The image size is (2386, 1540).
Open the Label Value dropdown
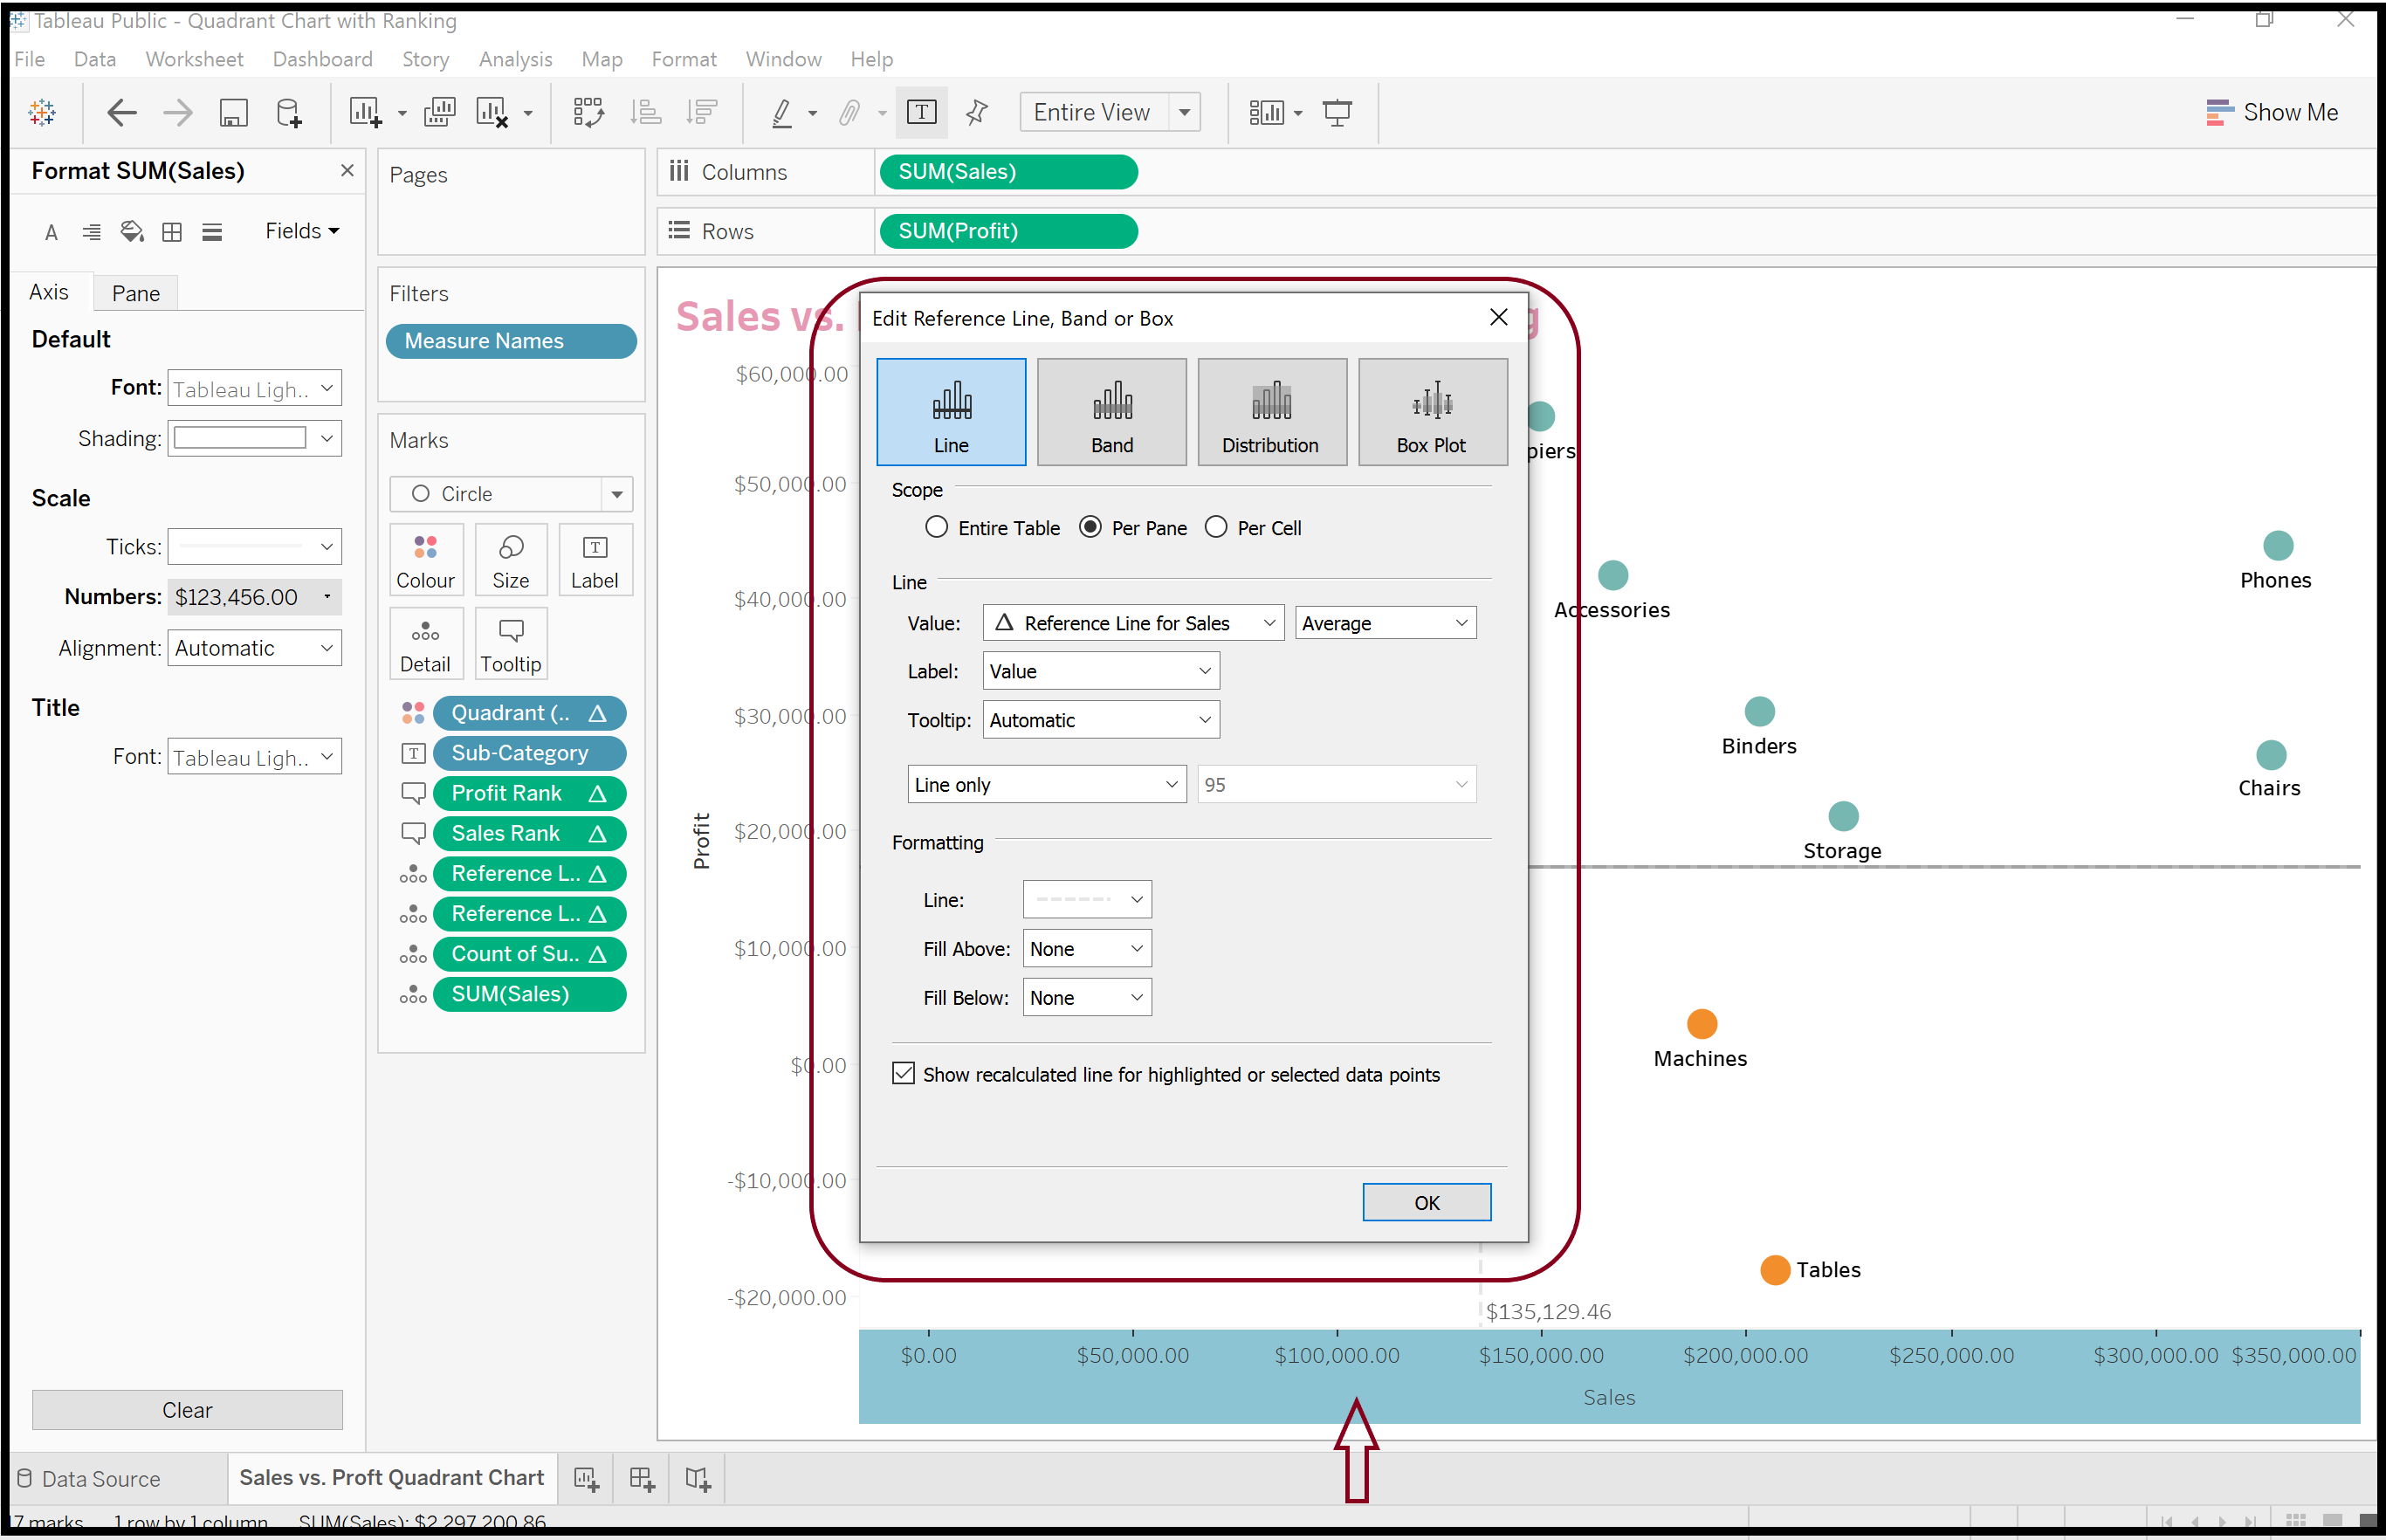1101,671
